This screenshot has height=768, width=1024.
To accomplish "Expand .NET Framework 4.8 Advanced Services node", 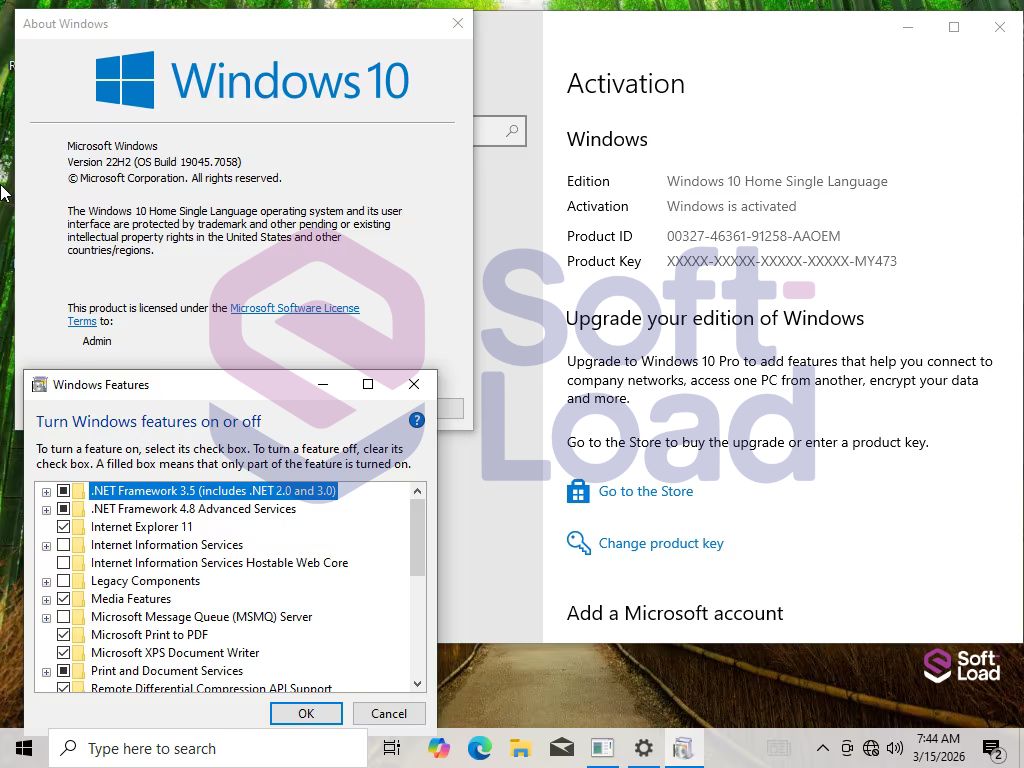I will (46, 510).
